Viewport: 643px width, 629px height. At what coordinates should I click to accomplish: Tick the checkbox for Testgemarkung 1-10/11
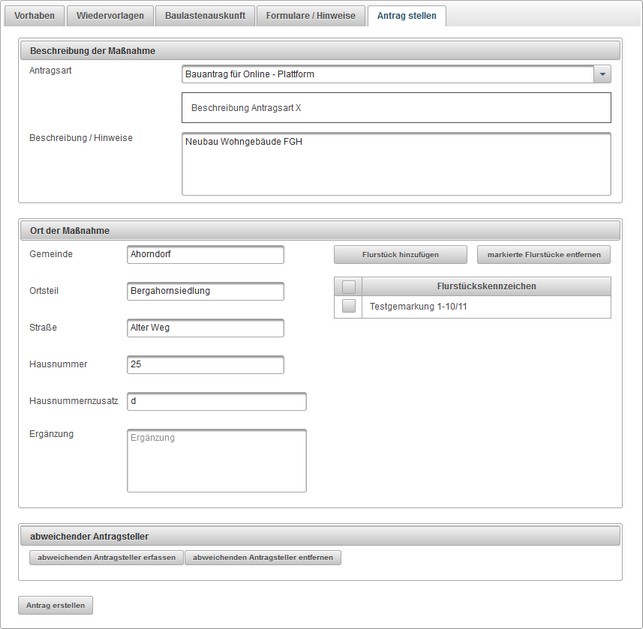(x=348, y=307)
